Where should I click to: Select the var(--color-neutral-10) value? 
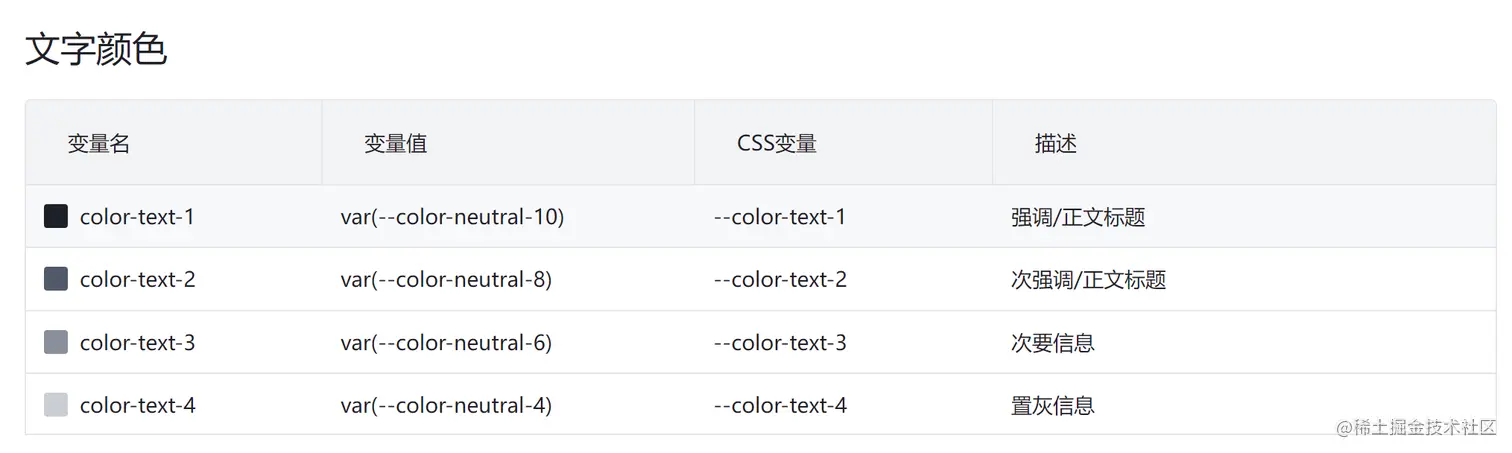(x=452, y=216)
